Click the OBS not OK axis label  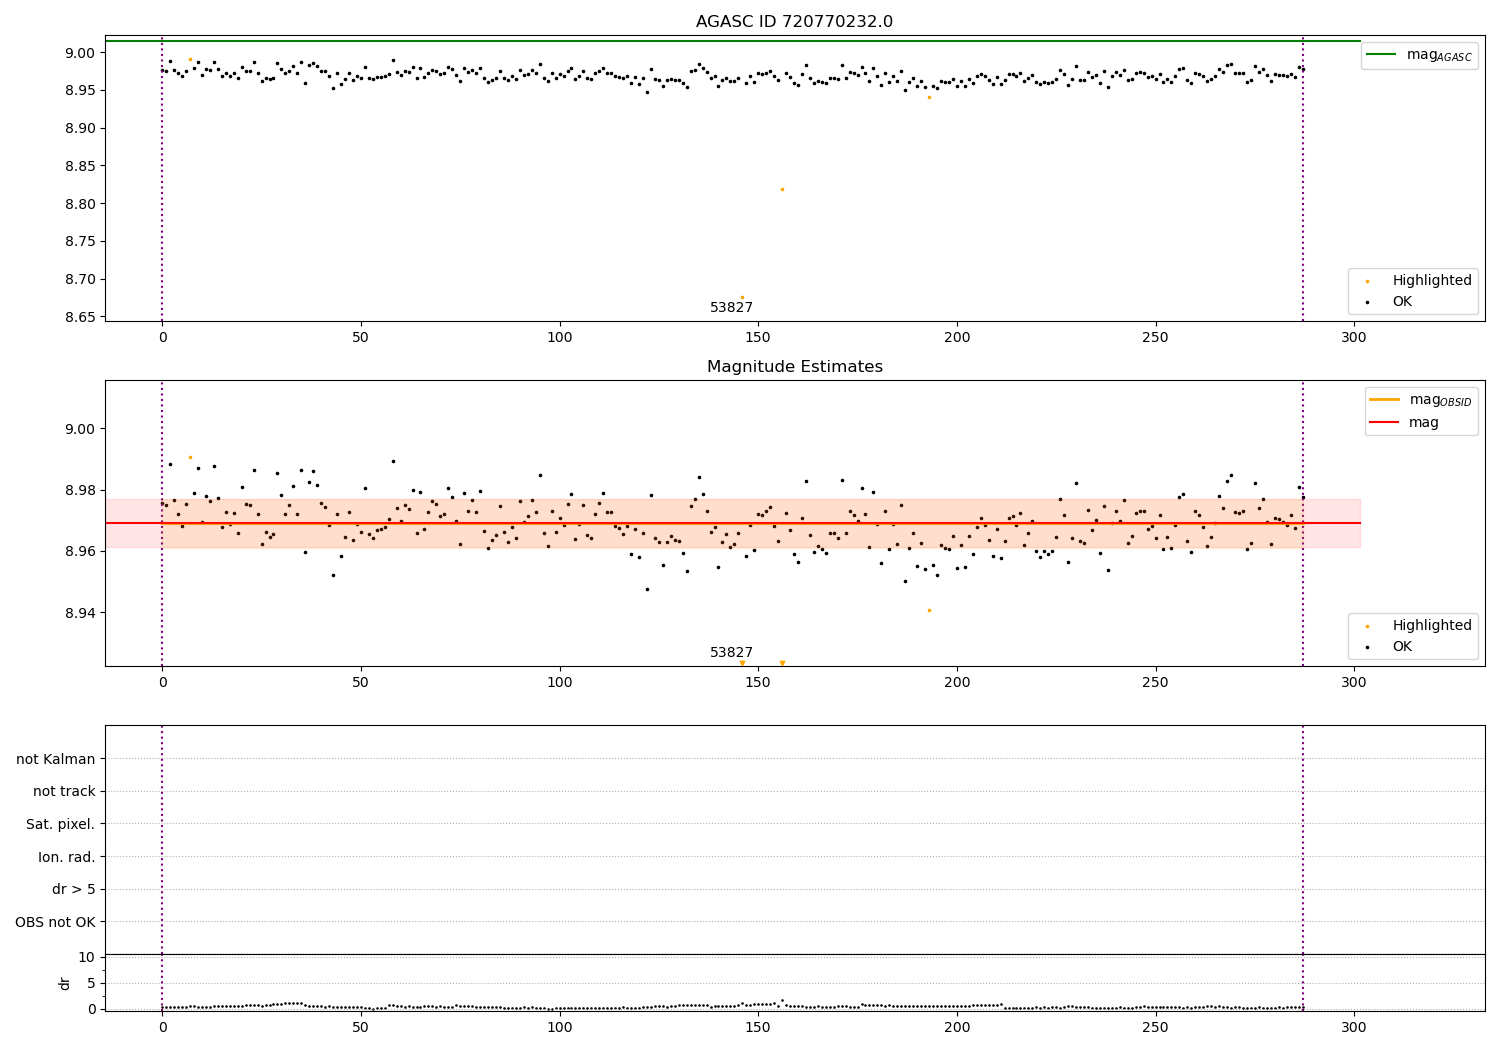(x=56, y=922)
